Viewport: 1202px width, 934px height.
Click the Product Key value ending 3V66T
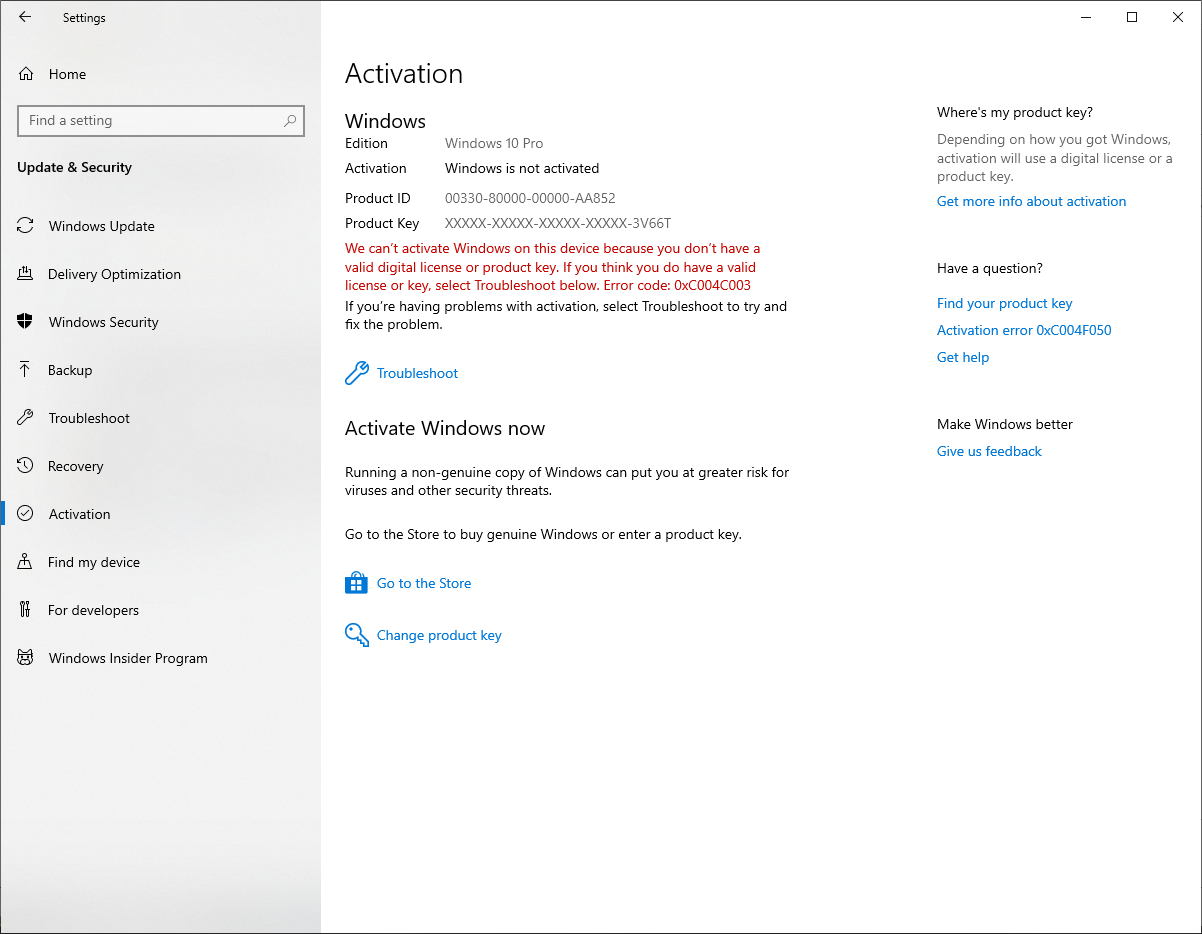(558, 223)
